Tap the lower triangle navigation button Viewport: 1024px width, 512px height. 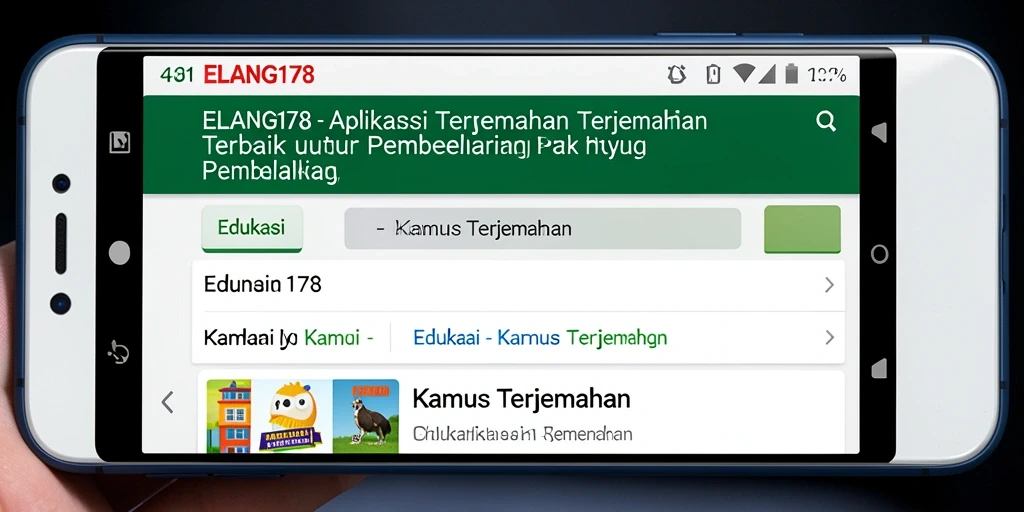coord(879,368)
